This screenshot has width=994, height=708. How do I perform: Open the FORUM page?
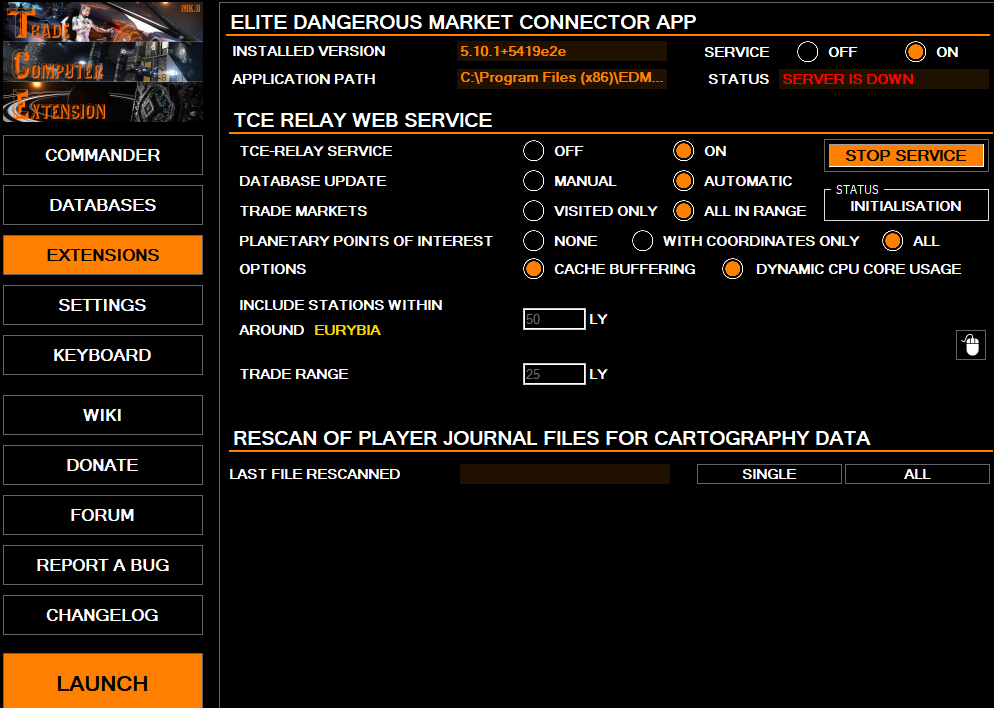click(x=103, y=515)
